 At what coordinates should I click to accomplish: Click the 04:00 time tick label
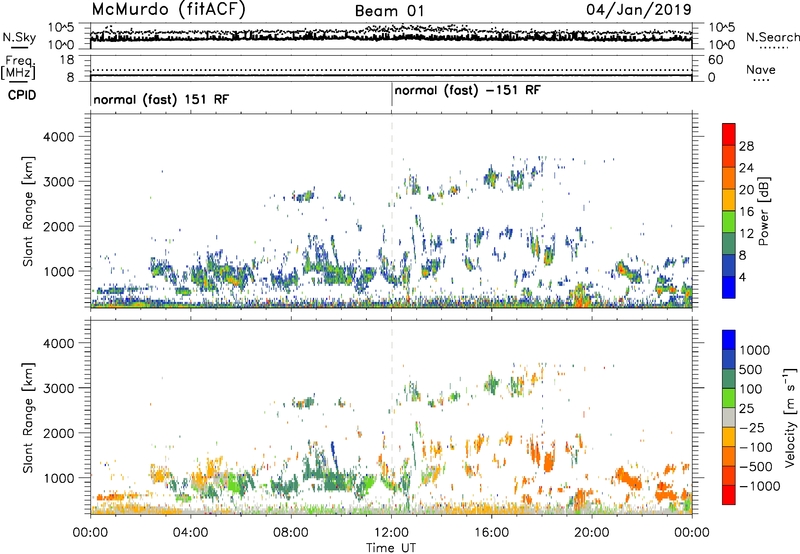coord(190,533)
